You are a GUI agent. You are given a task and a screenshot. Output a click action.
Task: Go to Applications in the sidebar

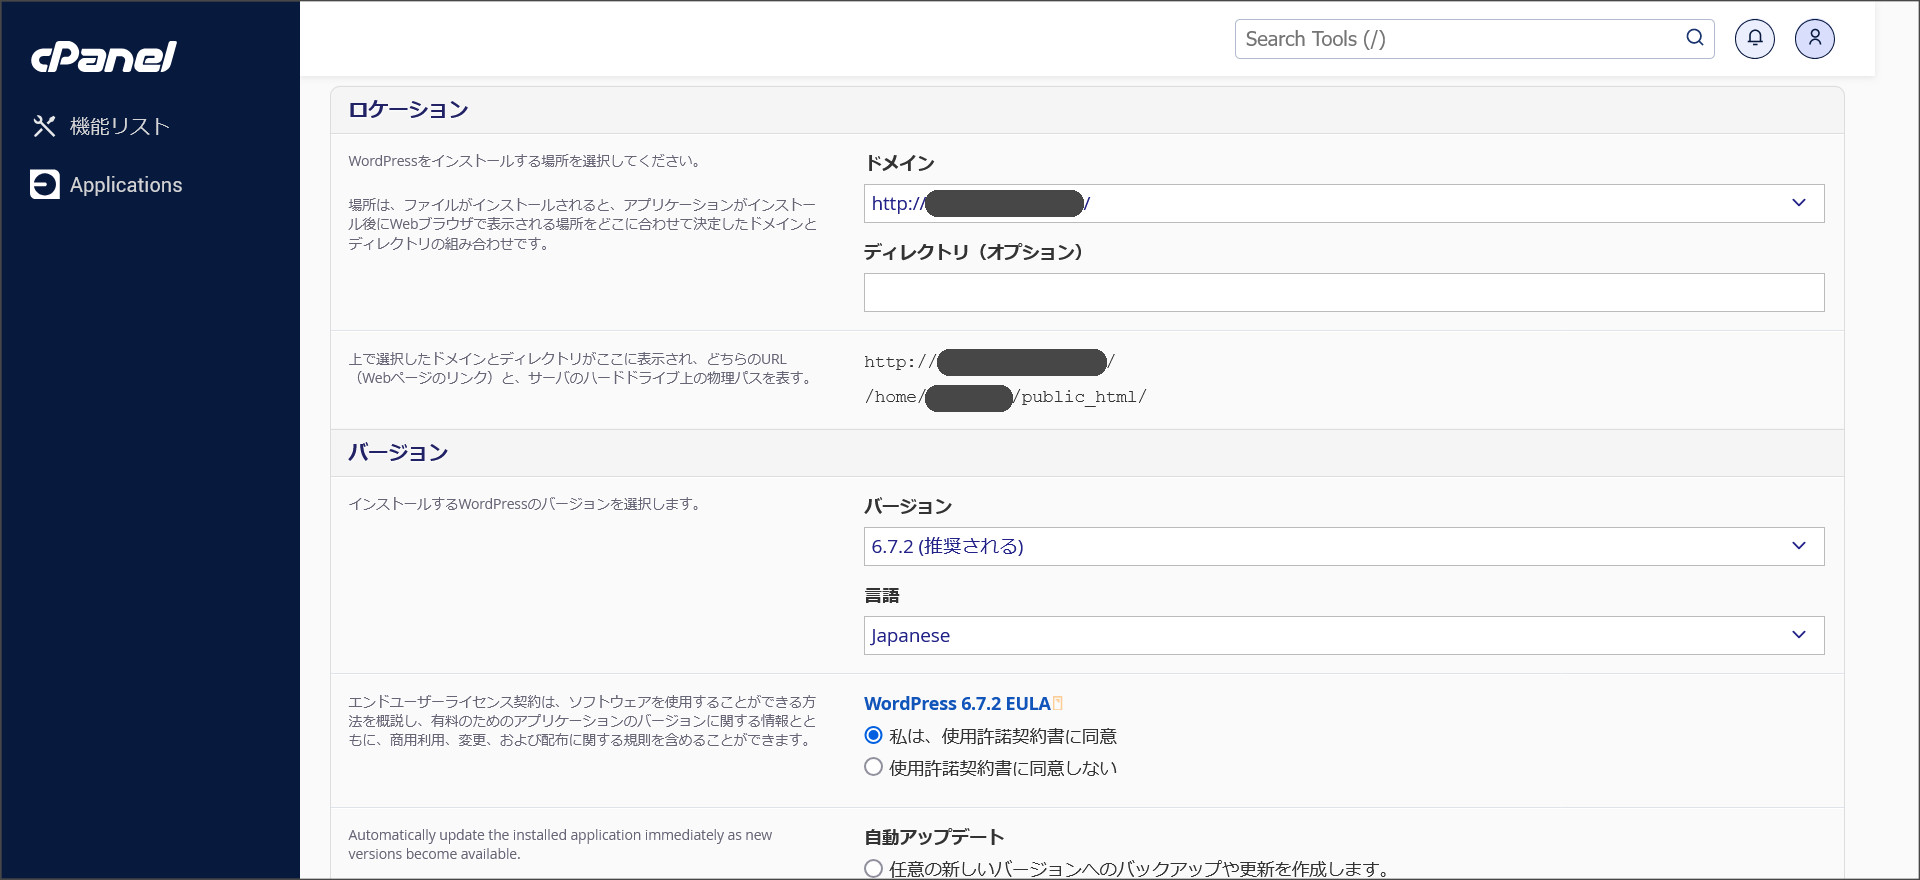pyautogui.click(x=126, y=185)
